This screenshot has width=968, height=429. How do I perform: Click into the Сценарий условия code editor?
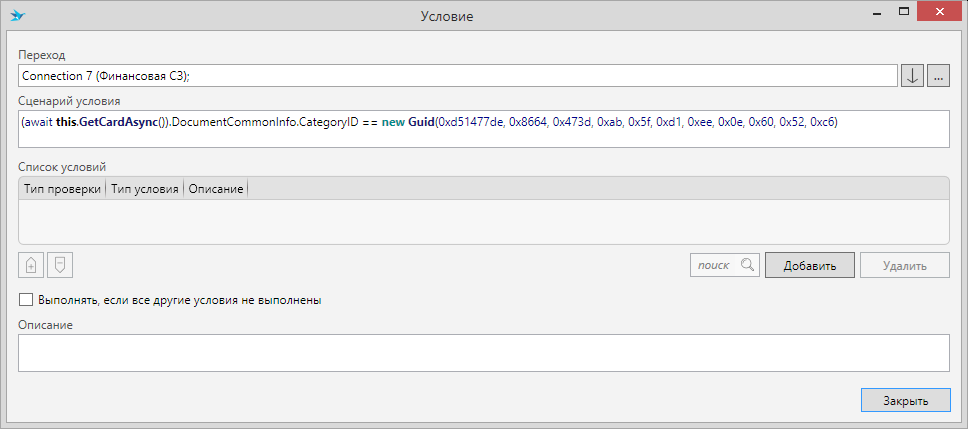tap(483, 128)
